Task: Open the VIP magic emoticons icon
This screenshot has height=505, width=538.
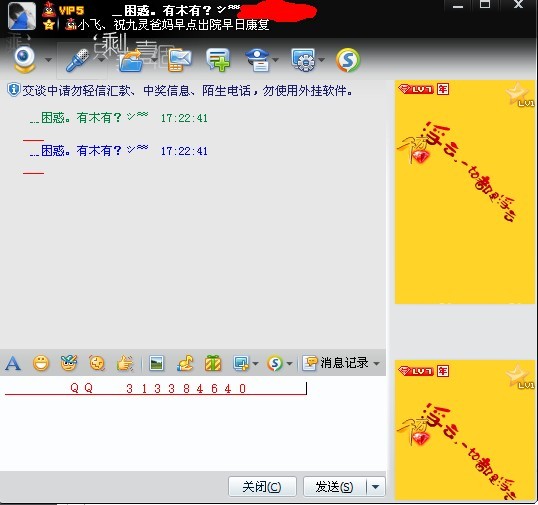Action: point(69,363)
